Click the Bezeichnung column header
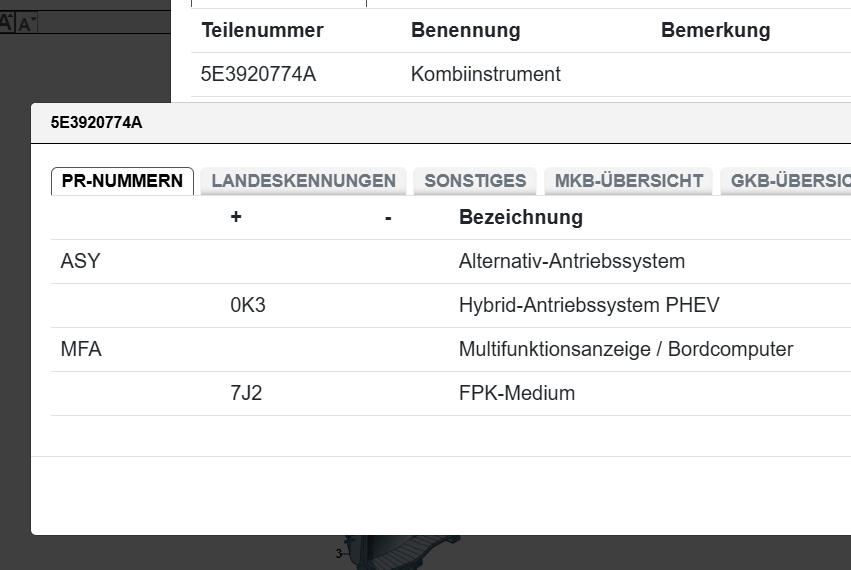The height and width of the screenshot is (570, 851). click(520, 217)
